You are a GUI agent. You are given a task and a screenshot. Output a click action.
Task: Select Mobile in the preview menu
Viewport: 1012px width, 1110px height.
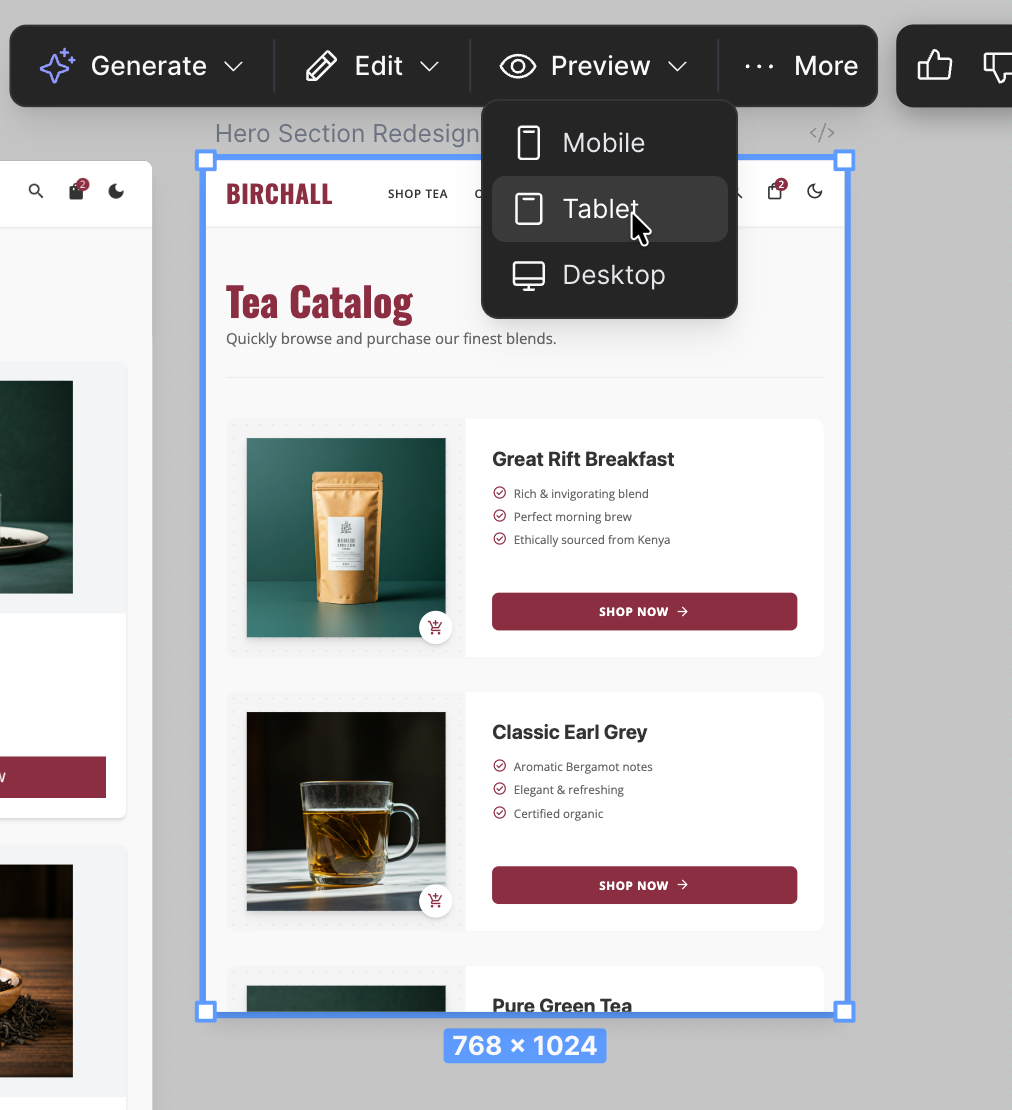609,143
